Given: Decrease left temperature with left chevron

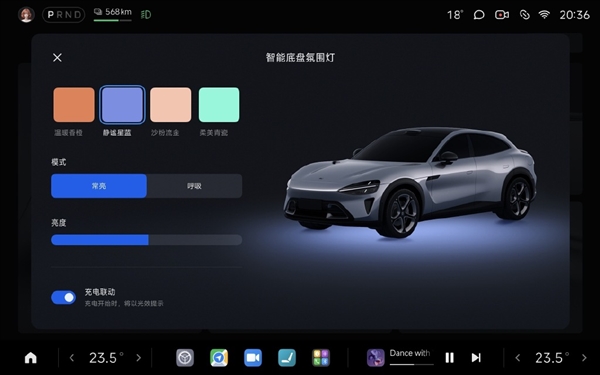Looking at the screenshot, I should tap(72, 358).
